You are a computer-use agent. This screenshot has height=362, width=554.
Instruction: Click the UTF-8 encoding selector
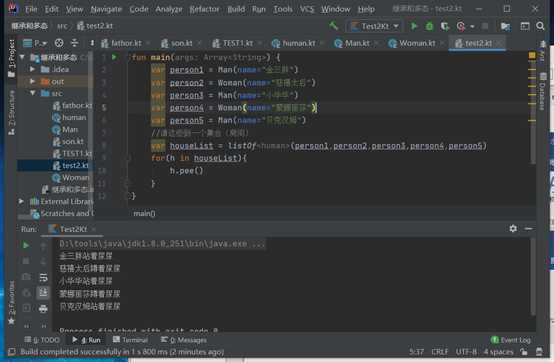coord(466,352)
